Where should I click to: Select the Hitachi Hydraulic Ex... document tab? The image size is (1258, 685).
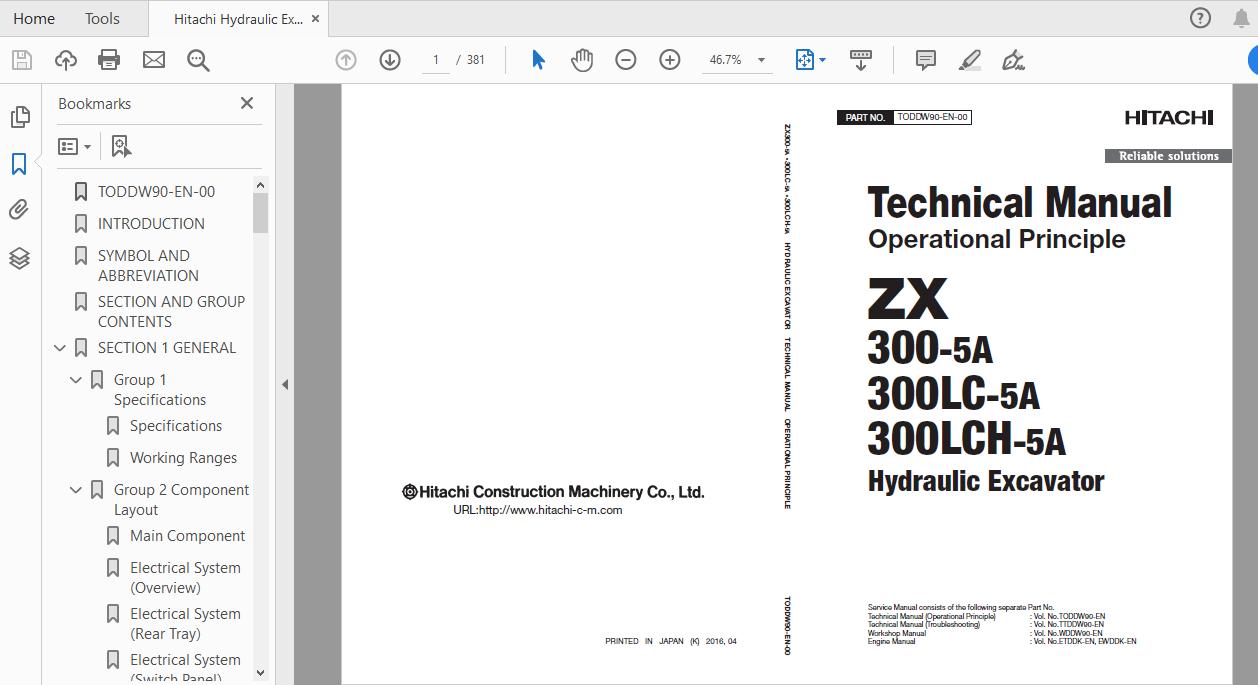pyautogui.click(x=238, y=18)
